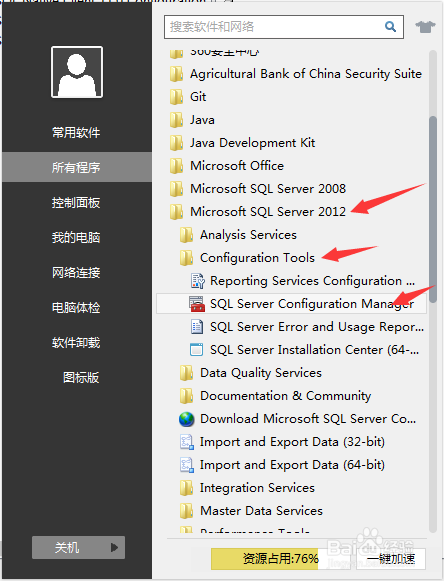Open Reporting Services Configuration icon
This screenshot has height=581, width=444.
198,281
